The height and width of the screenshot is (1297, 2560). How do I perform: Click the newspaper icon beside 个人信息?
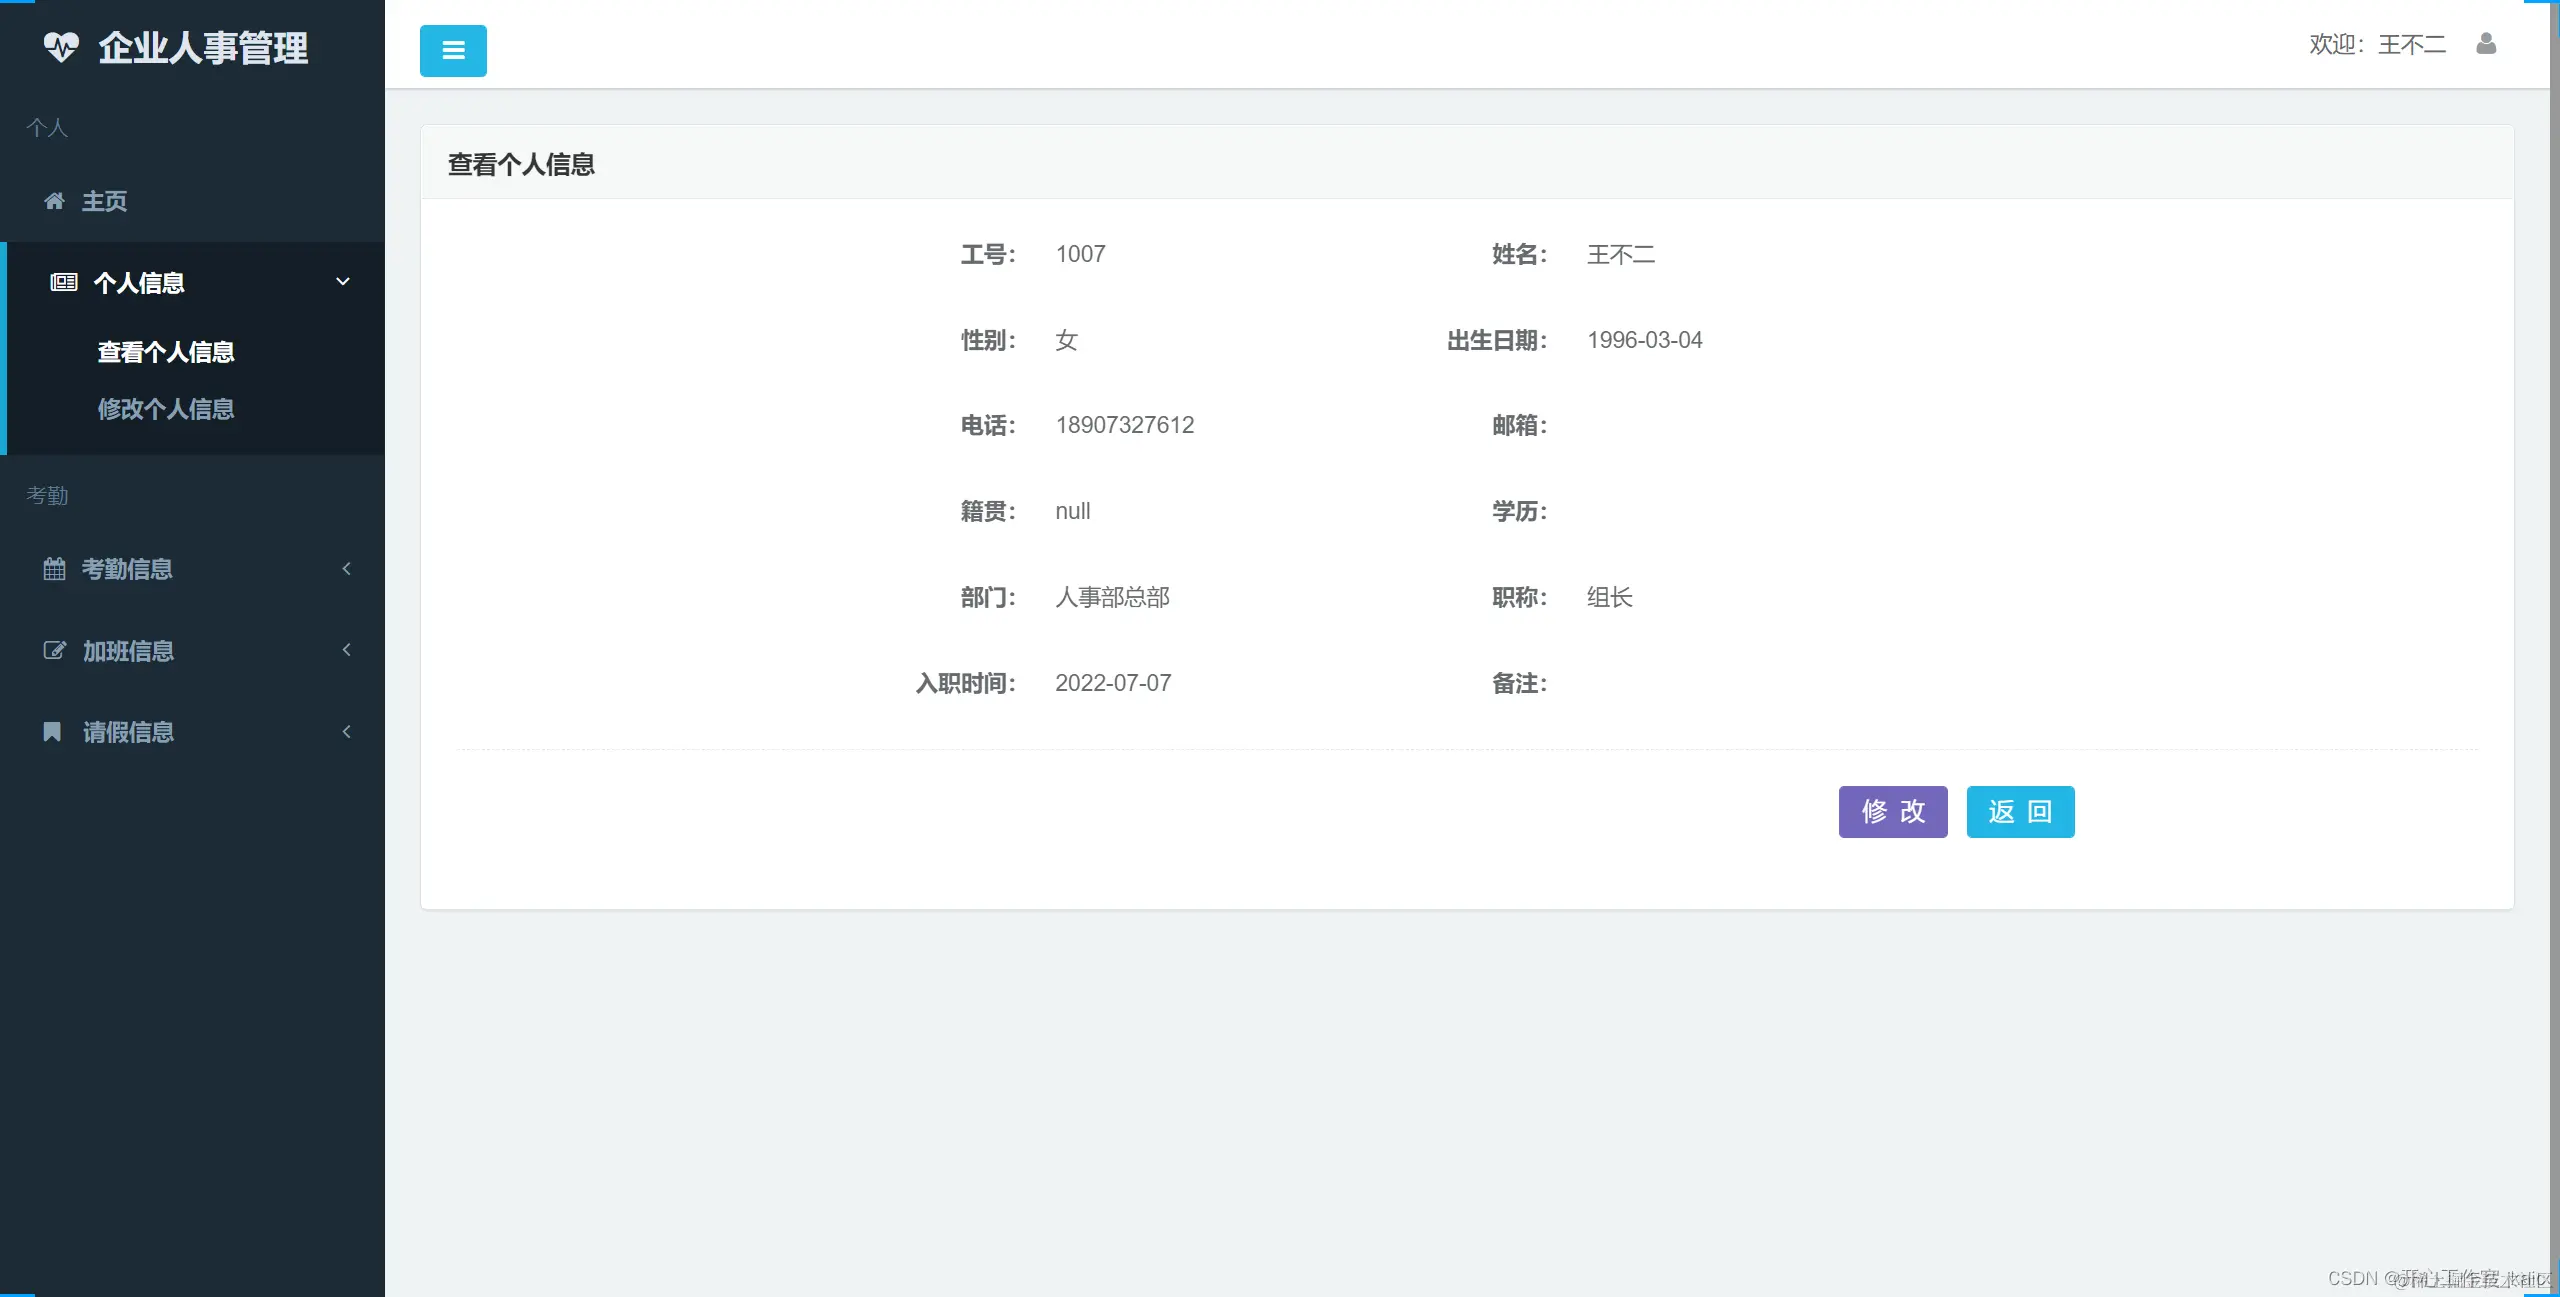[64, 283]
